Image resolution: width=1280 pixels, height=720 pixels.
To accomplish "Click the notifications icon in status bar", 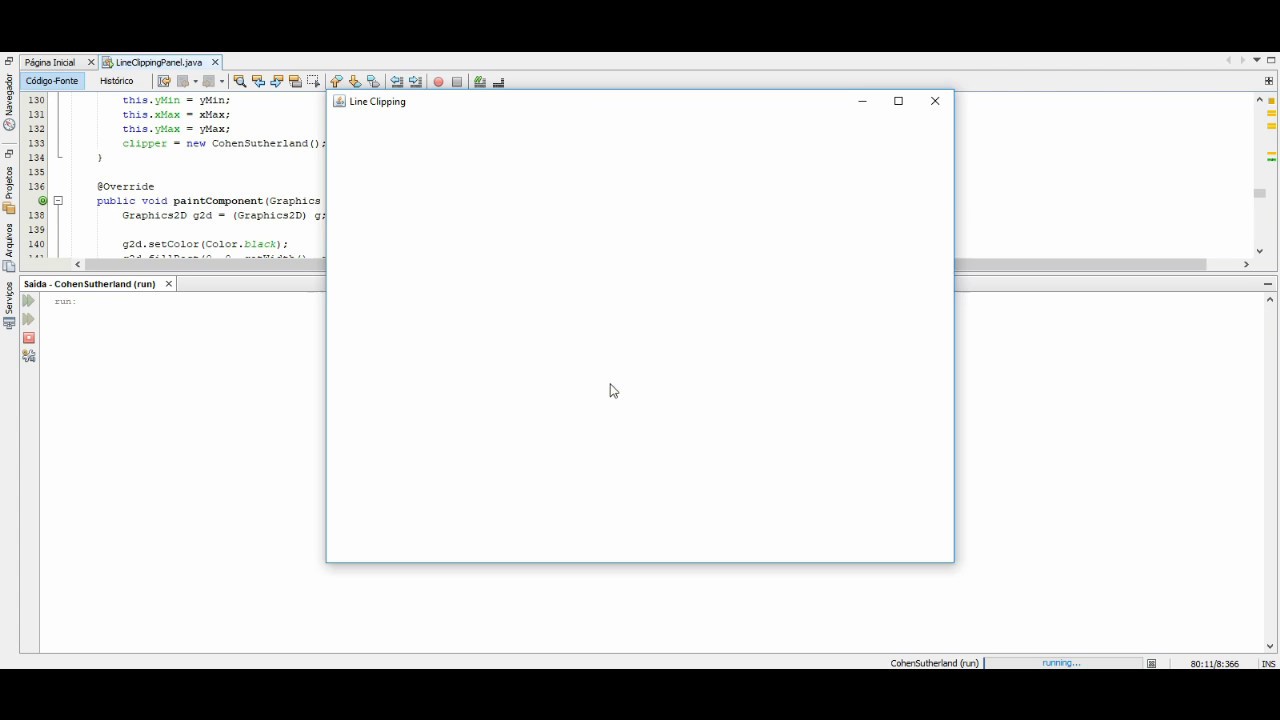I will tap(1152, 663).
